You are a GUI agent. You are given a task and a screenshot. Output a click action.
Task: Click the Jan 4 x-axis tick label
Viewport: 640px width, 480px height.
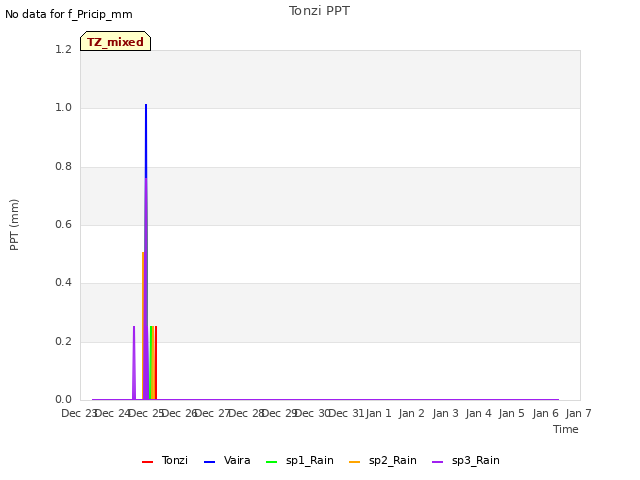click(478, 413)
